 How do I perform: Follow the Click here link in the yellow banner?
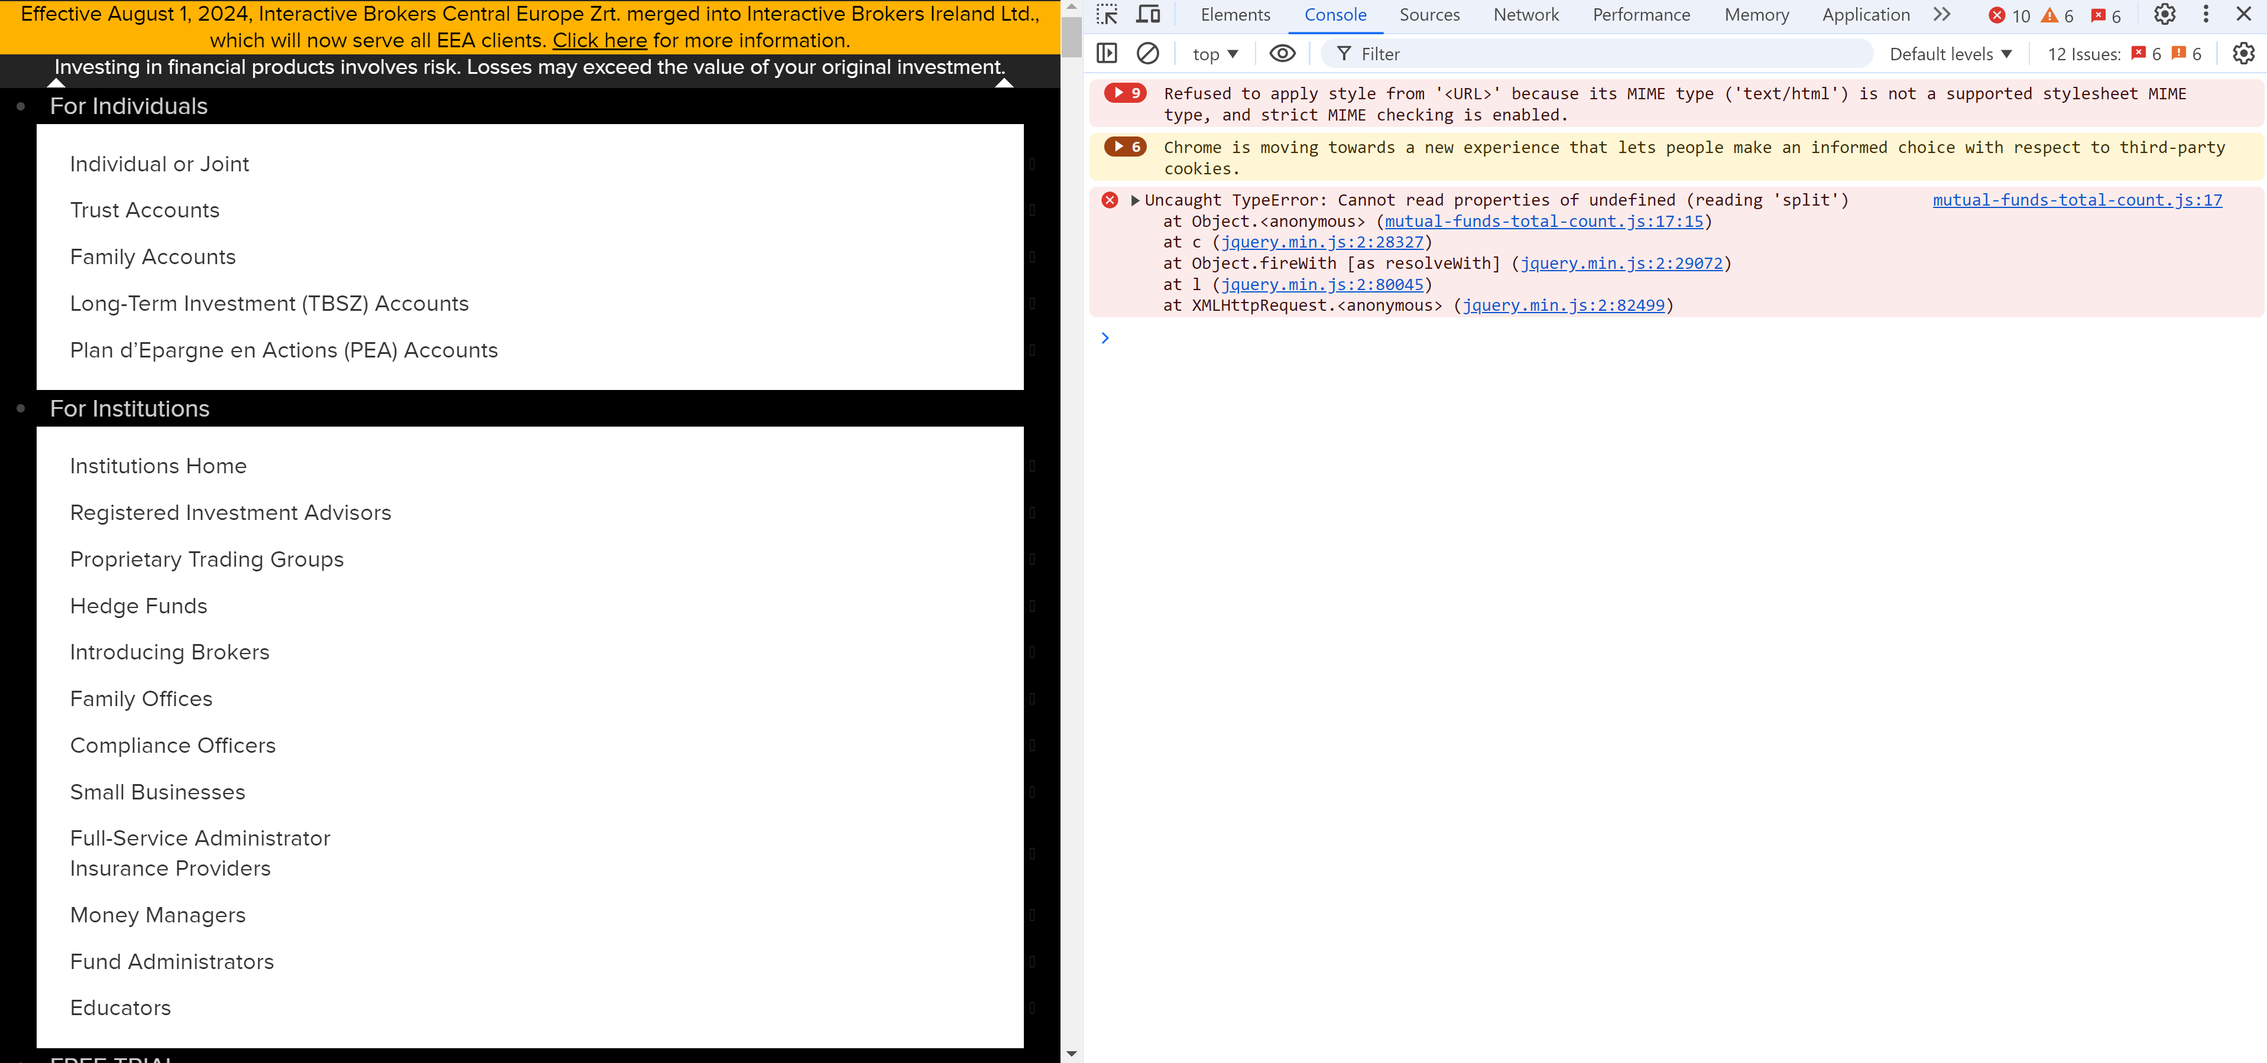(x=599, y=41)
